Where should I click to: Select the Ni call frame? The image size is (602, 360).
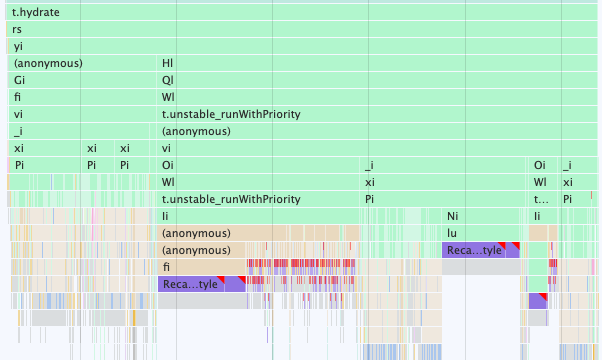click(x=481, y=216)
